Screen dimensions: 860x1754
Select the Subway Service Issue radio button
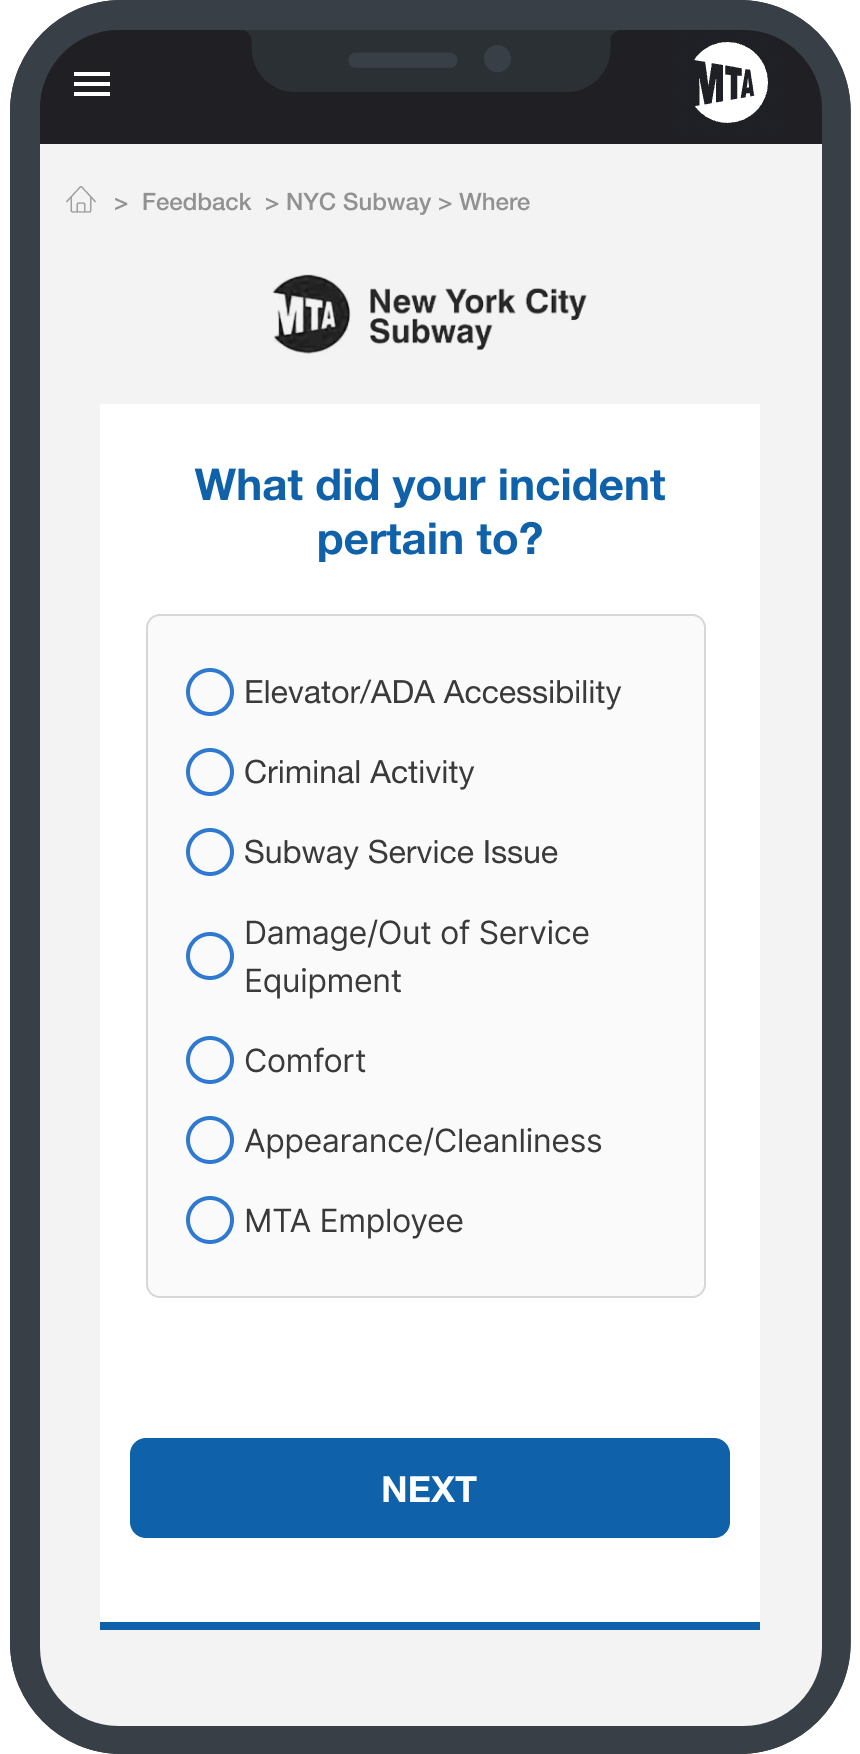210,852
